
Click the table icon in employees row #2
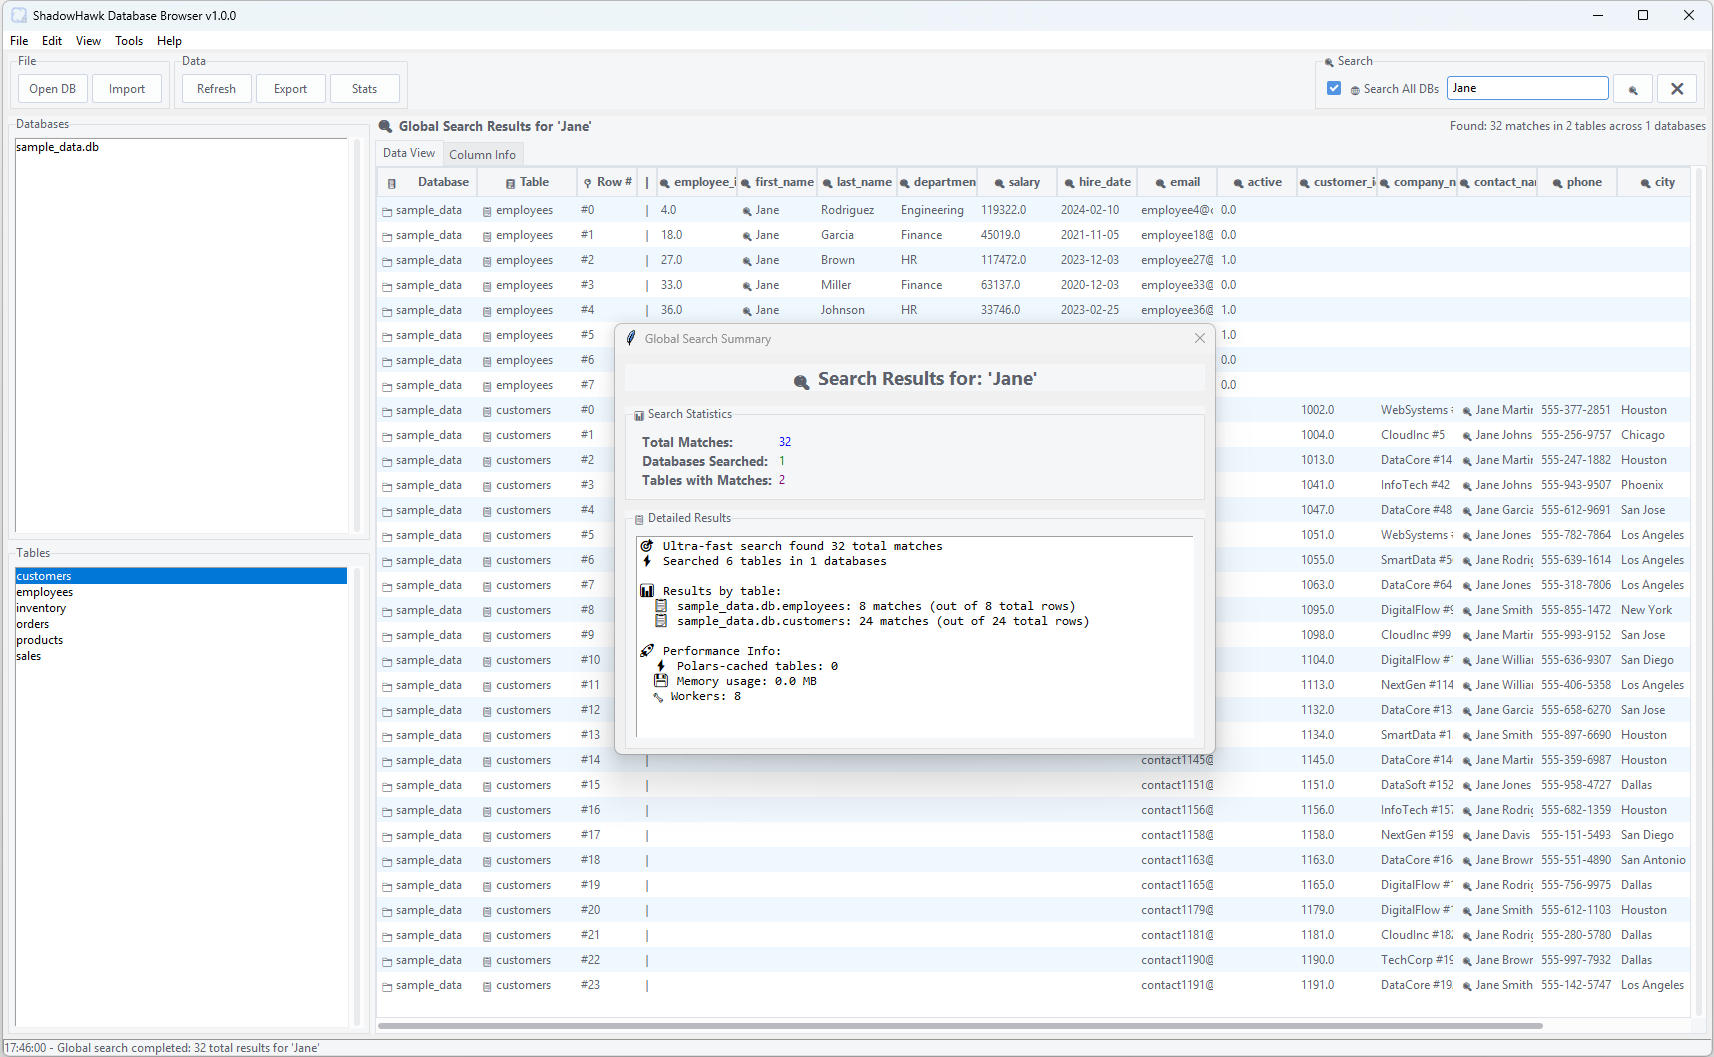coord(487,261)
